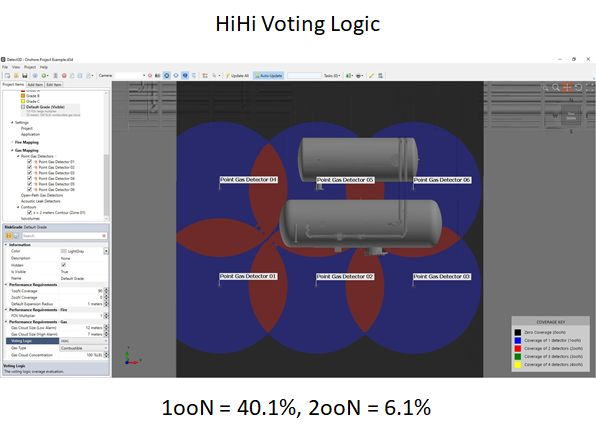Screen dimensions: 596x436
Task: Toggle the Hidden property checkbox
Action: click(x=63, y=265)
